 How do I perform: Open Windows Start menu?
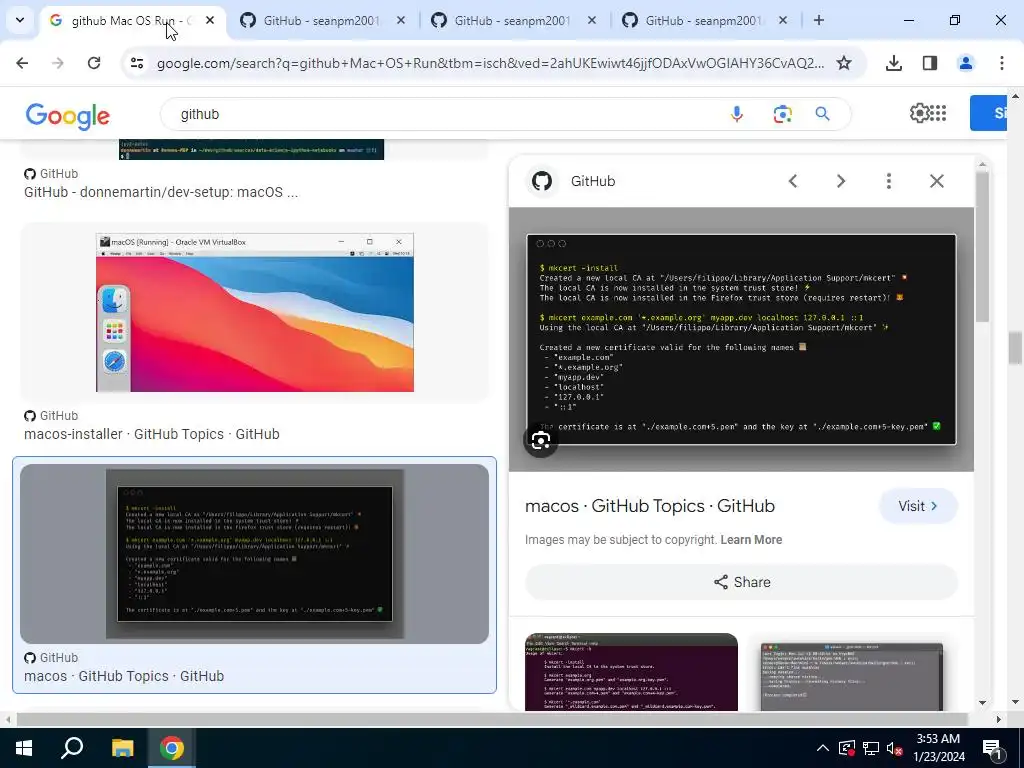(x=24, y=748)
